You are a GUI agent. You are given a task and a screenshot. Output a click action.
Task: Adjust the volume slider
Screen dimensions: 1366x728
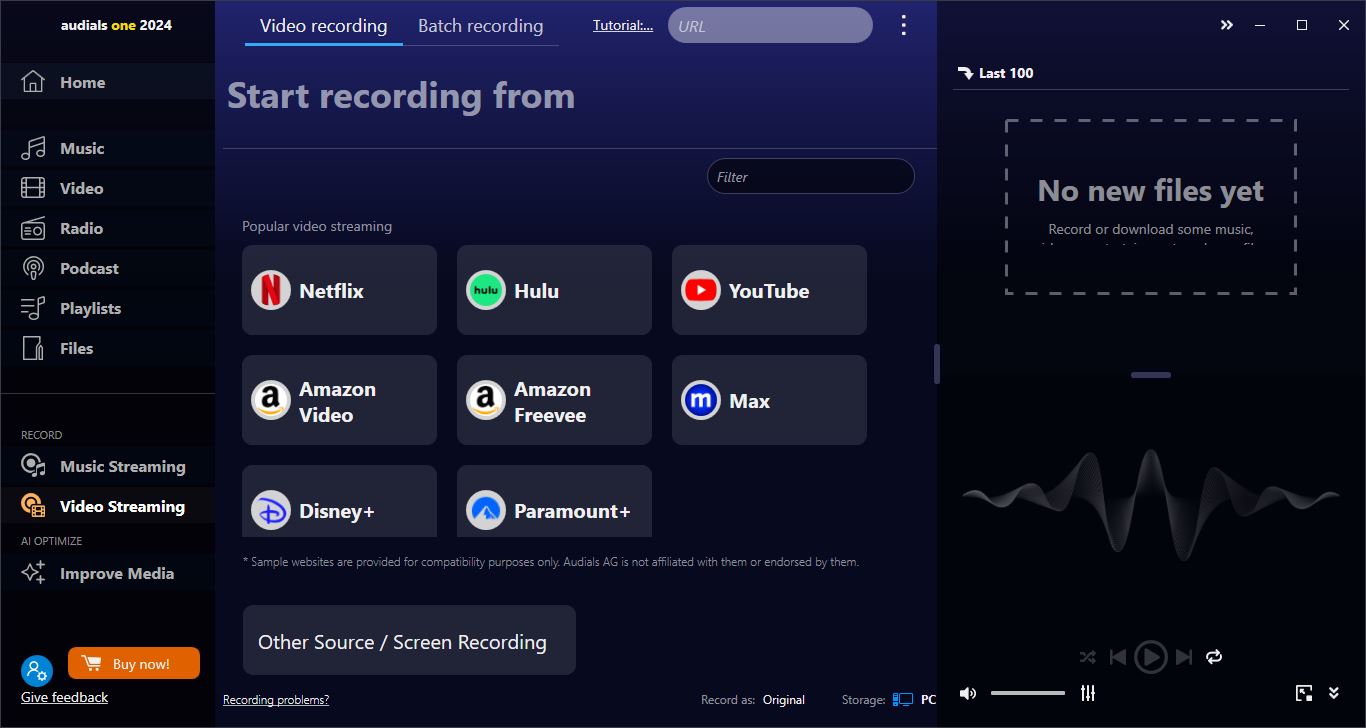[1028, 693]
